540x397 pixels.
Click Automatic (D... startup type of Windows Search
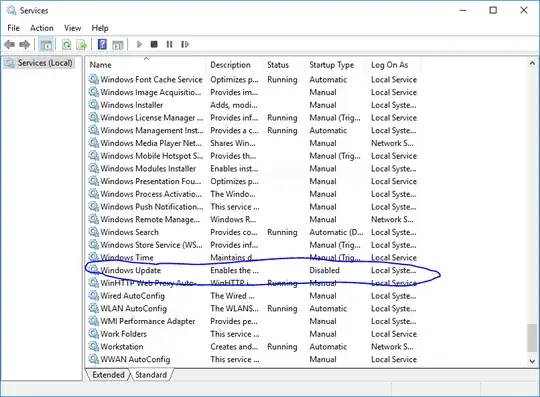point(336,232)
